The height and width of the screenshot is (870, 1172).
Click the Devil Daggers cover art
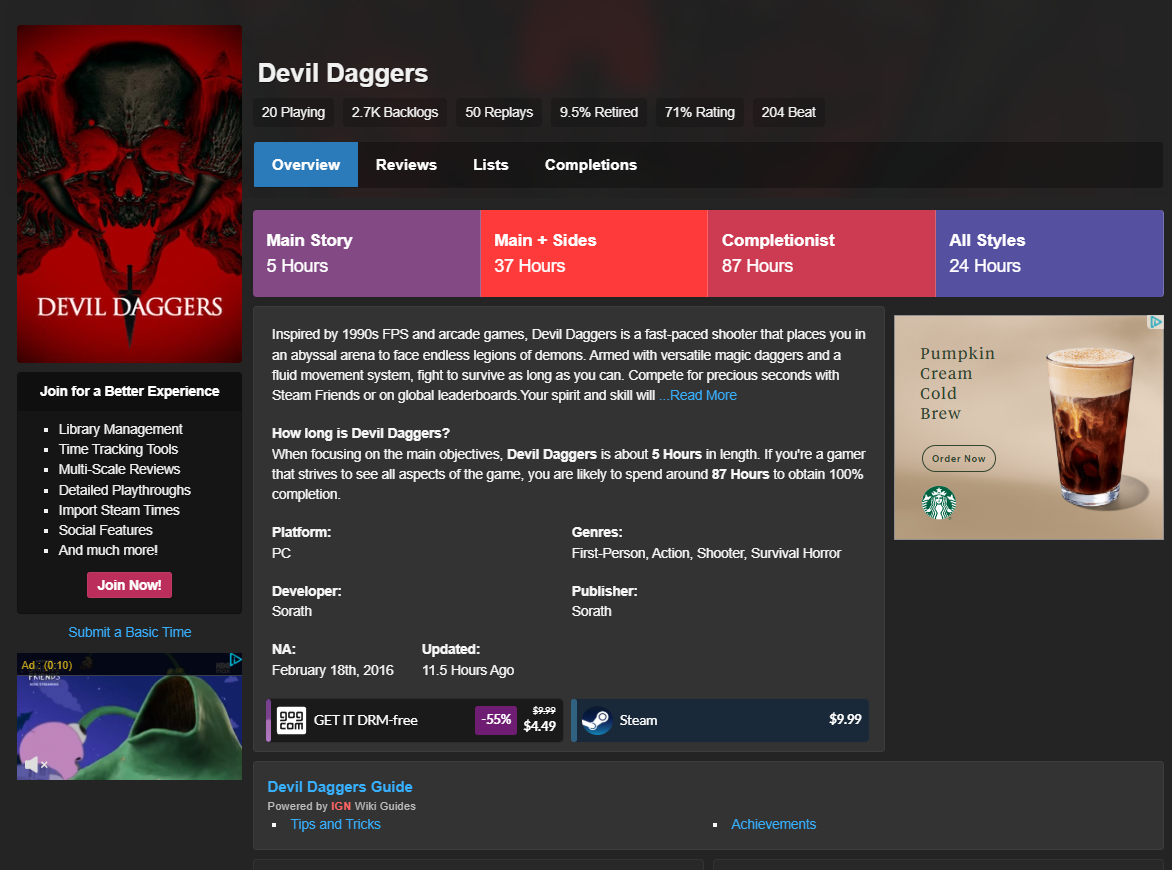(x=129, y=194)
